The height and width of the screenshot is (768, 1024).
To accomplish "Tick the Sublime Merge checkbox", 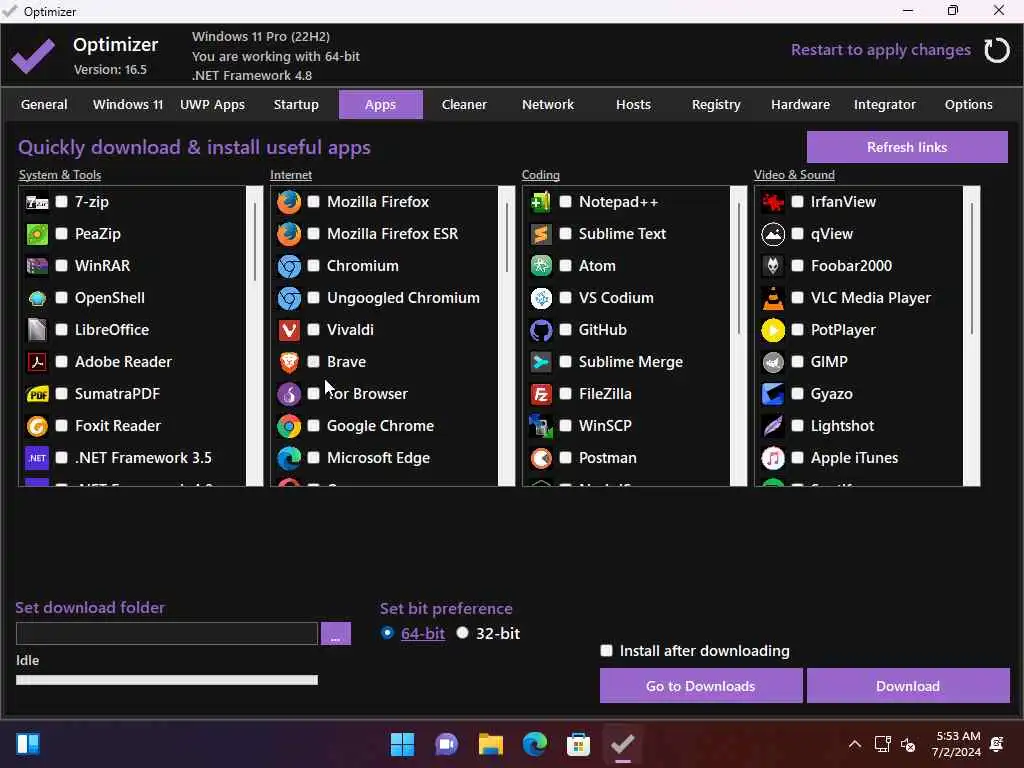I will point(566,361).
